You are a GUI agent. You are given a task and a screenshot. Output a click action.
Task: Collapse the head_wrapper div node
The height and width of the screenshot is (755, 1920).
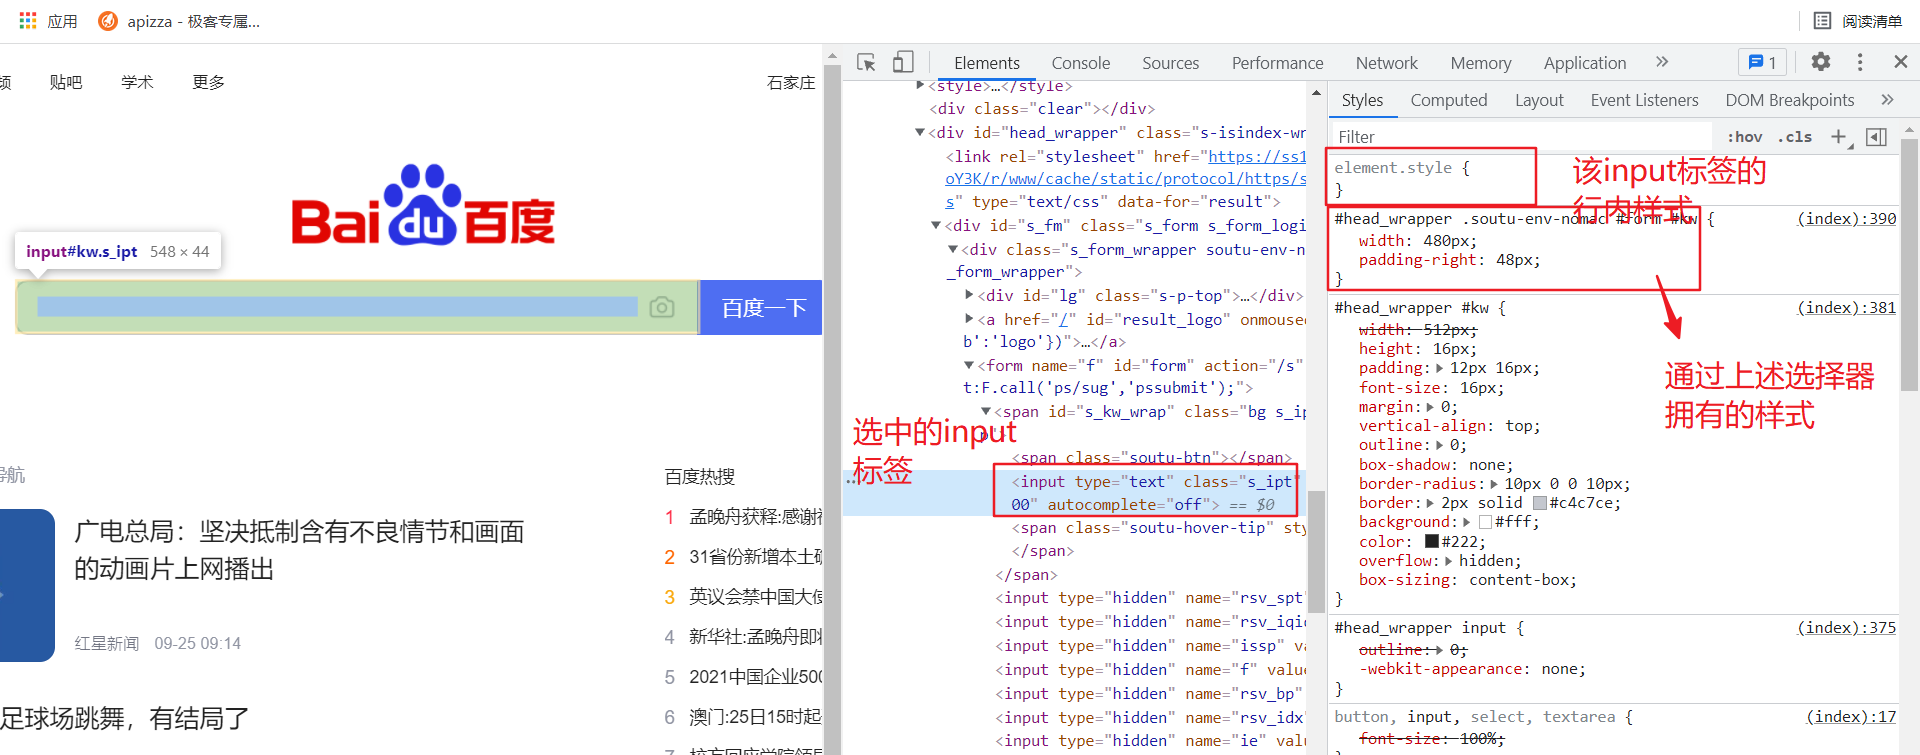pos(920,133)
